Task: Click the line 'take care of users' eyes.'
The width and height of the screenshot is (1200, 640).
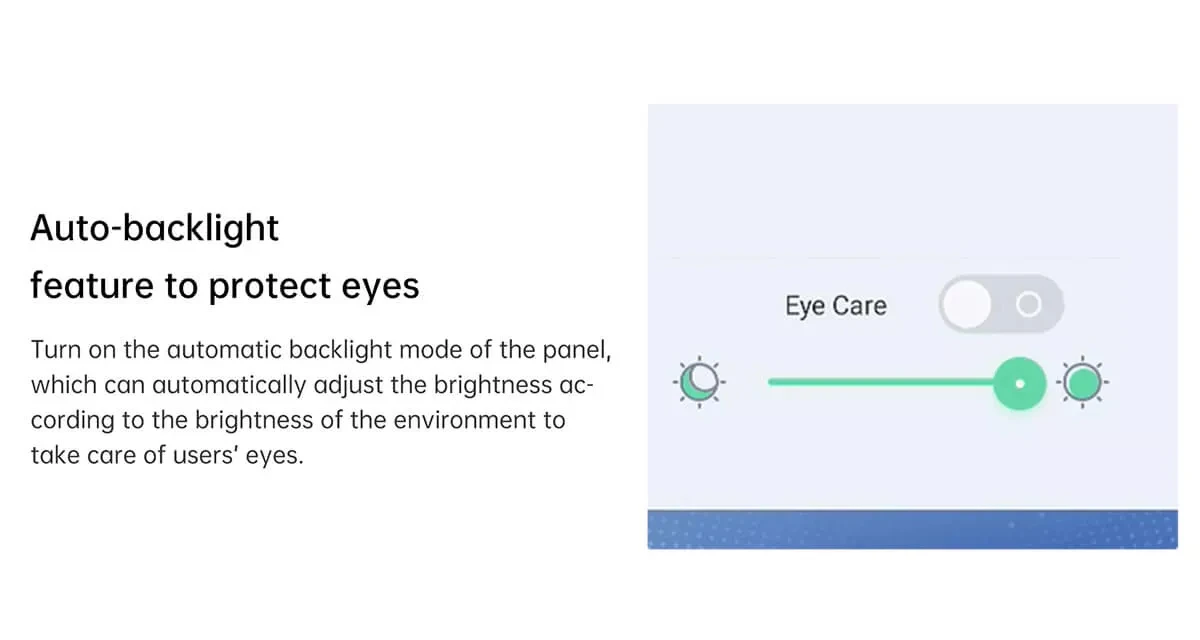Action: tap(166, 457)
